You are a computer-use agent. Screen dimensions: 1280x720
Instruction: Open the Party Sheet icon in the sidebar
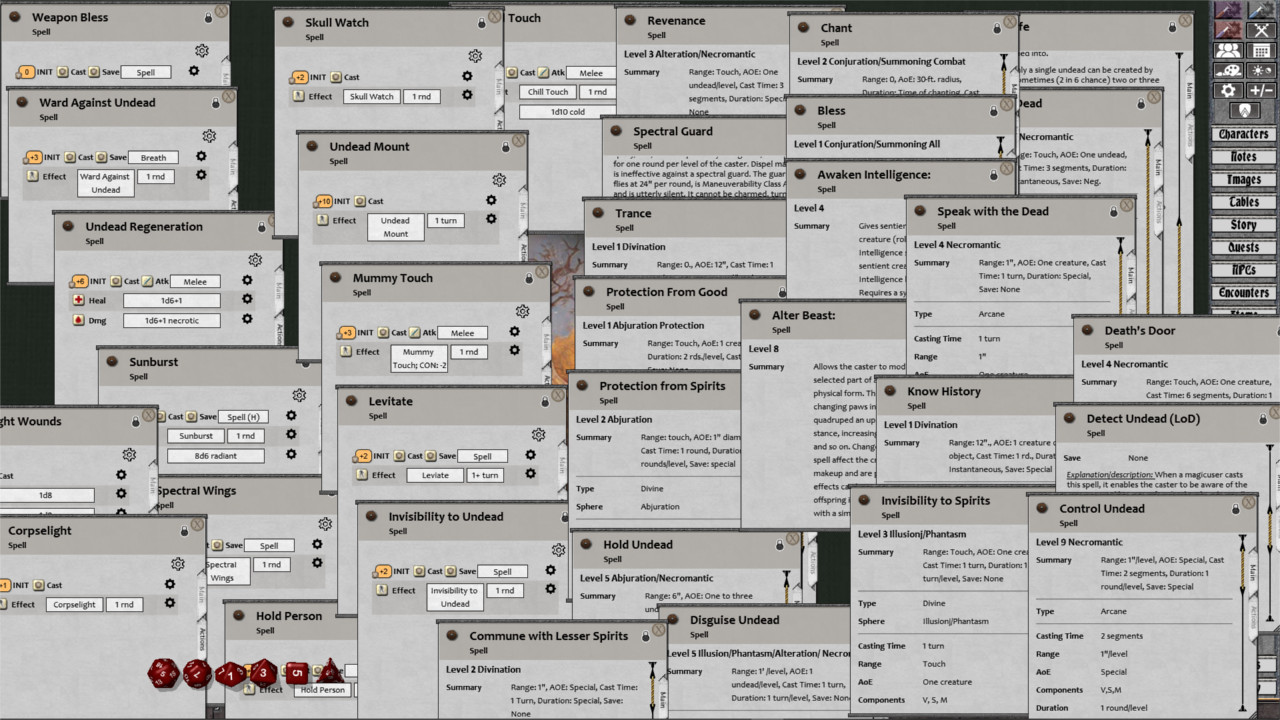pos(1229,50)
